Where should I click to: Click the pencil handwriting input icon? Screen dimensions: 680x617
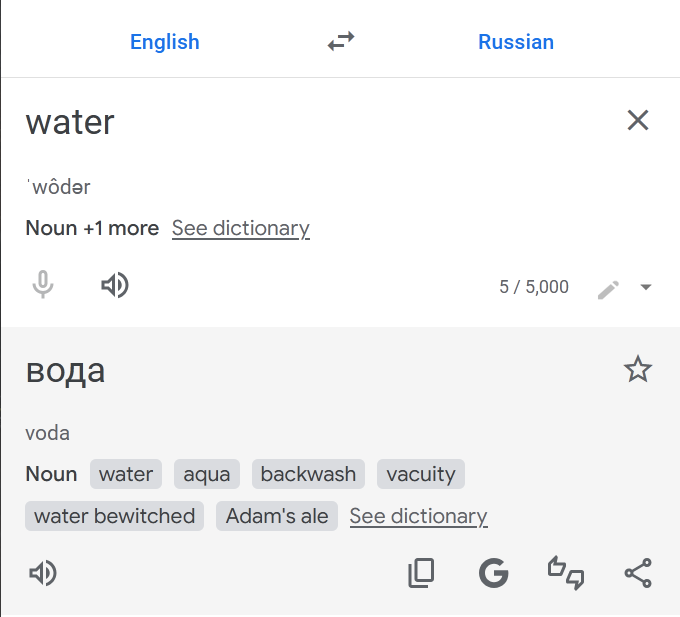tap(608, 288)
